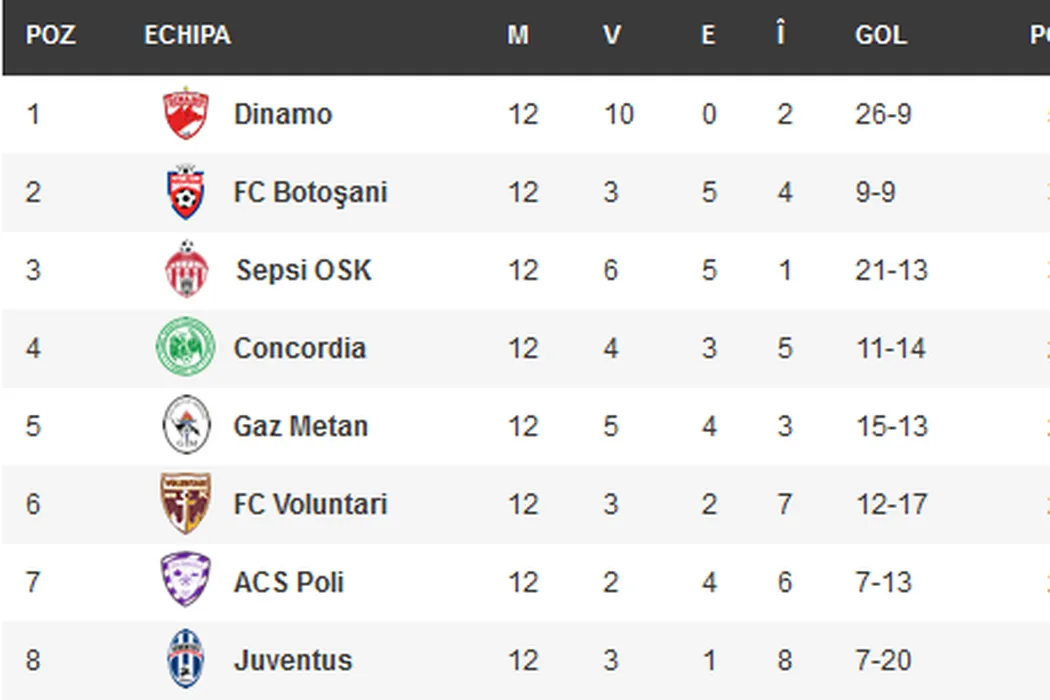Click the Sepsi OSK team name
The width and height of the screenshot is (1050, 700).
pyautogui.click(x=304, y=270)
